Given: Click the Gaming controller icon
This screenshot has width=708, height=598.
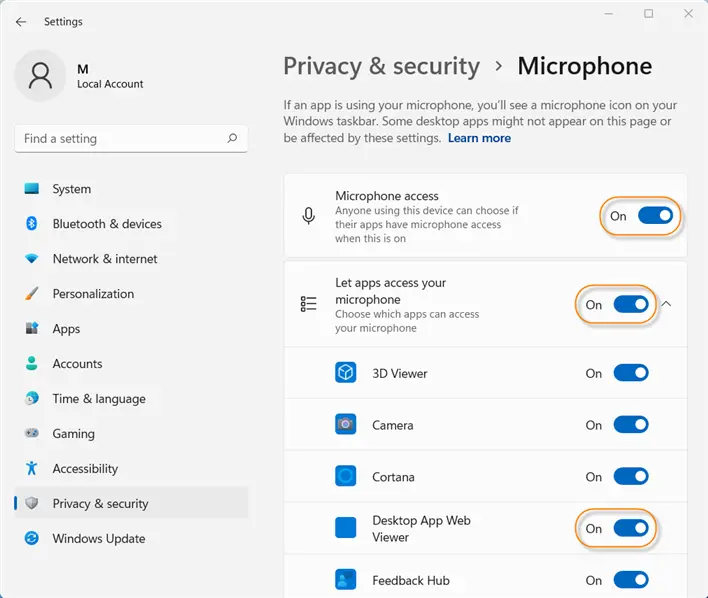Looking at the screenshot, I should pos(32,433).
